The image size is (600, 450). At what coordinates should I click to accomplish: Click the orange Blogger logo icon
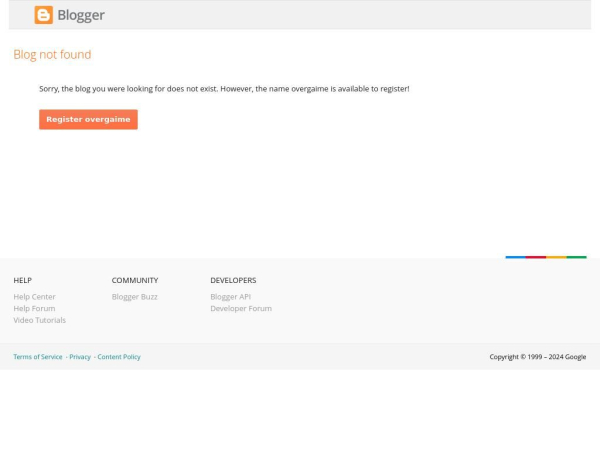click(43, 15)
